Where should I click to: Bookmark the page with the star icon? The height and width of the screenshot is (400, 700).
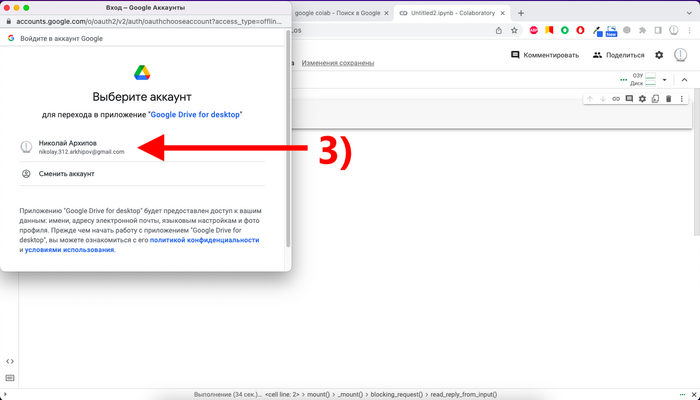coord(514,30)
